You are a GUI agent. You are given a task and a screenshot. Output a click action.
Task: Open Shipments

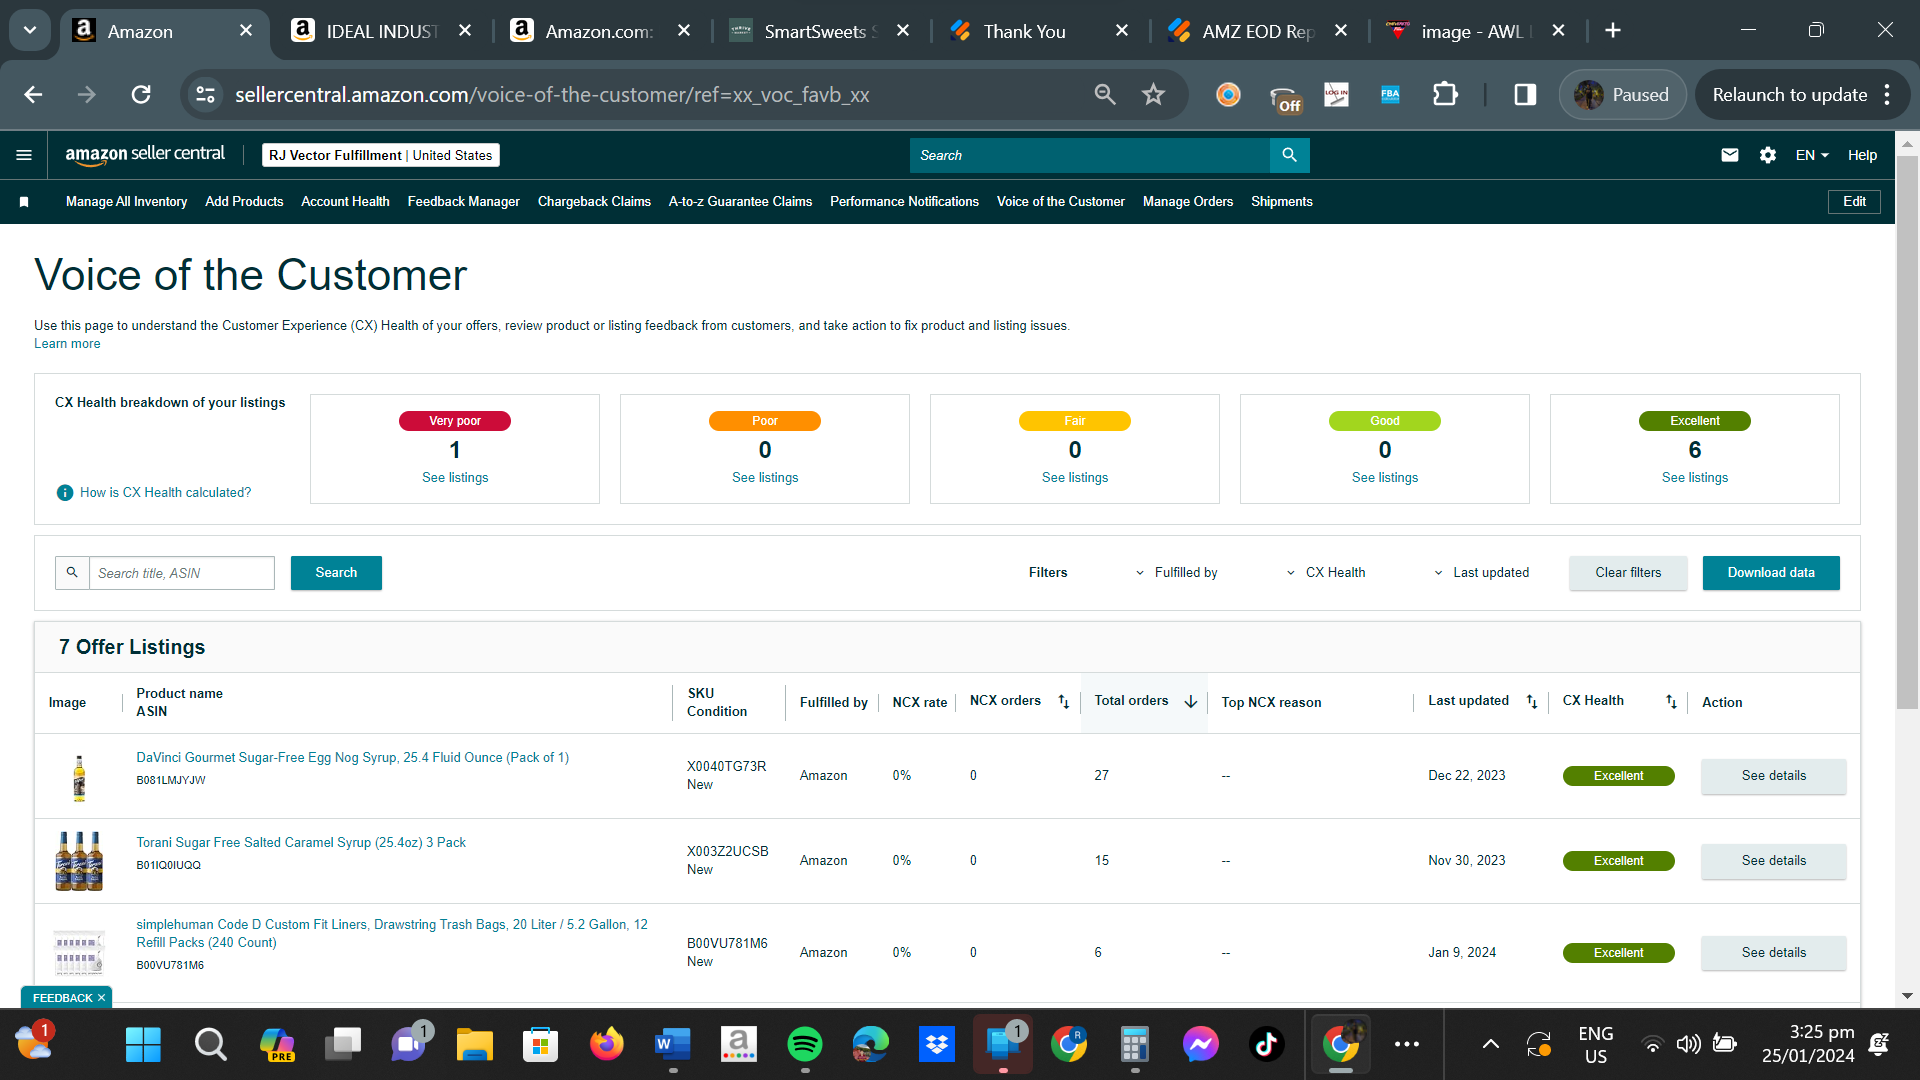point(1282,202)
